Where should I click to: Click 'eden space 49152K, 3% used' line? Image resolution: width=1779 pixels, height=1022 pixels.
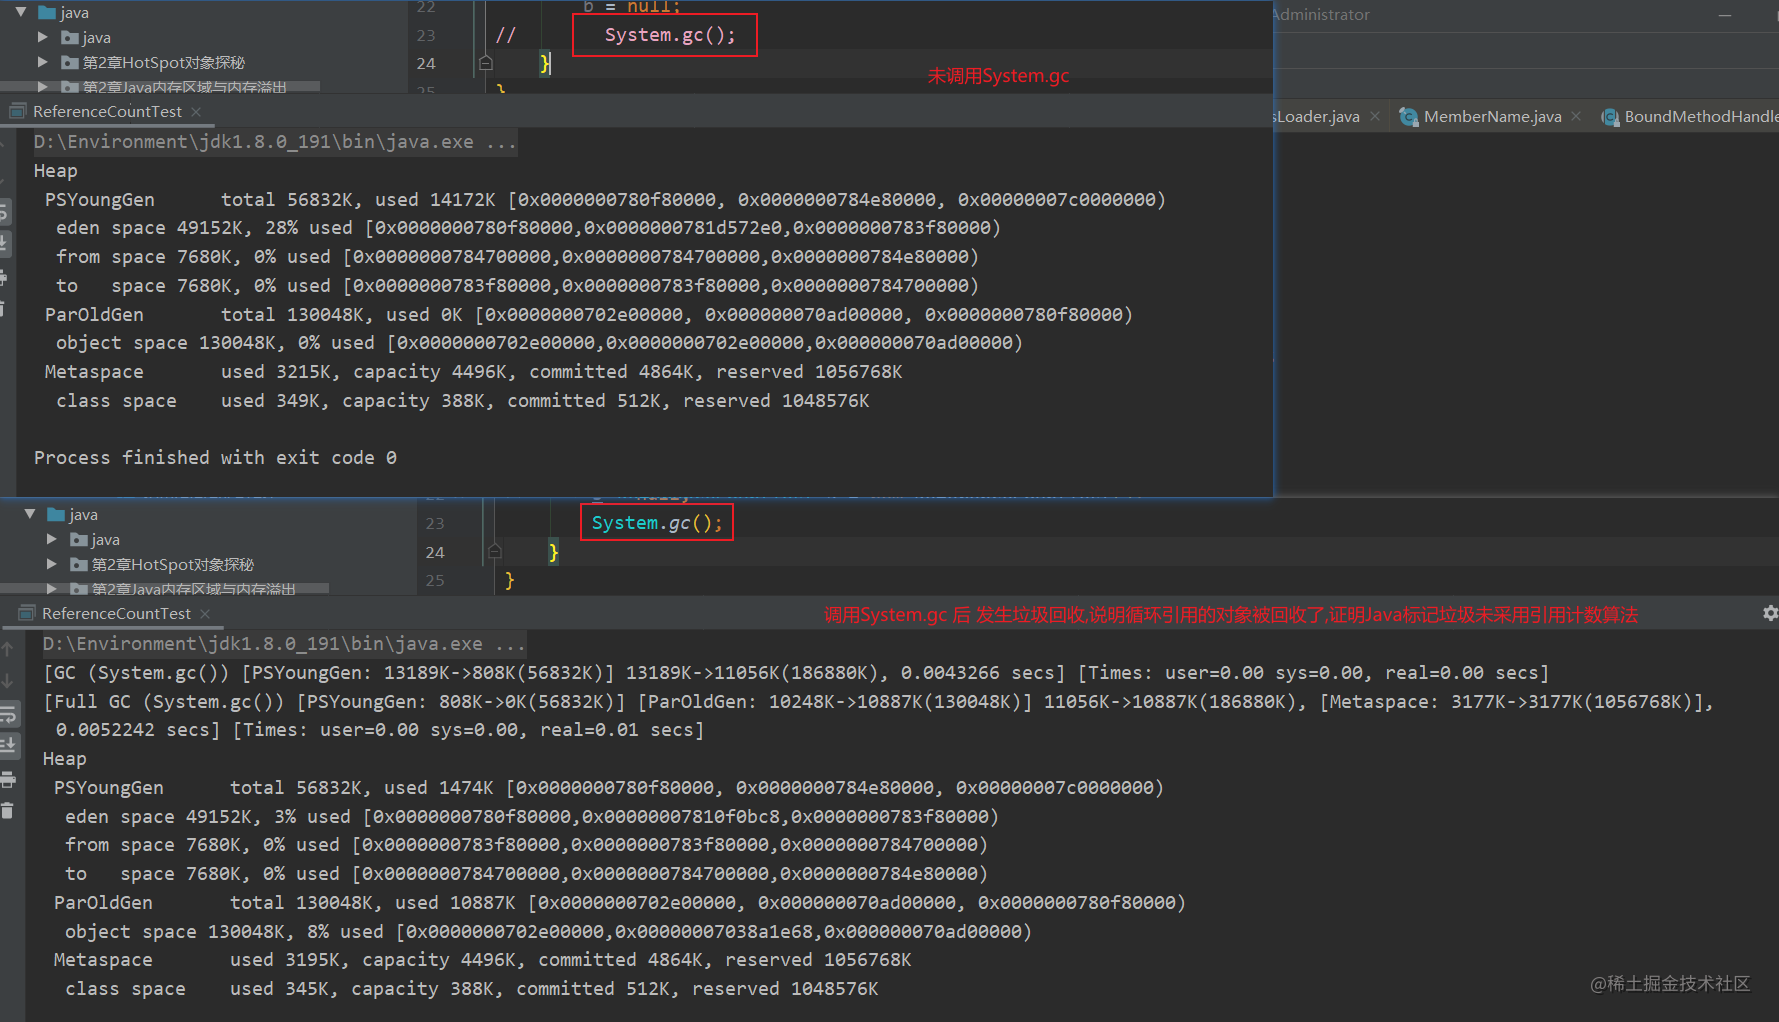tap(532, 817)
